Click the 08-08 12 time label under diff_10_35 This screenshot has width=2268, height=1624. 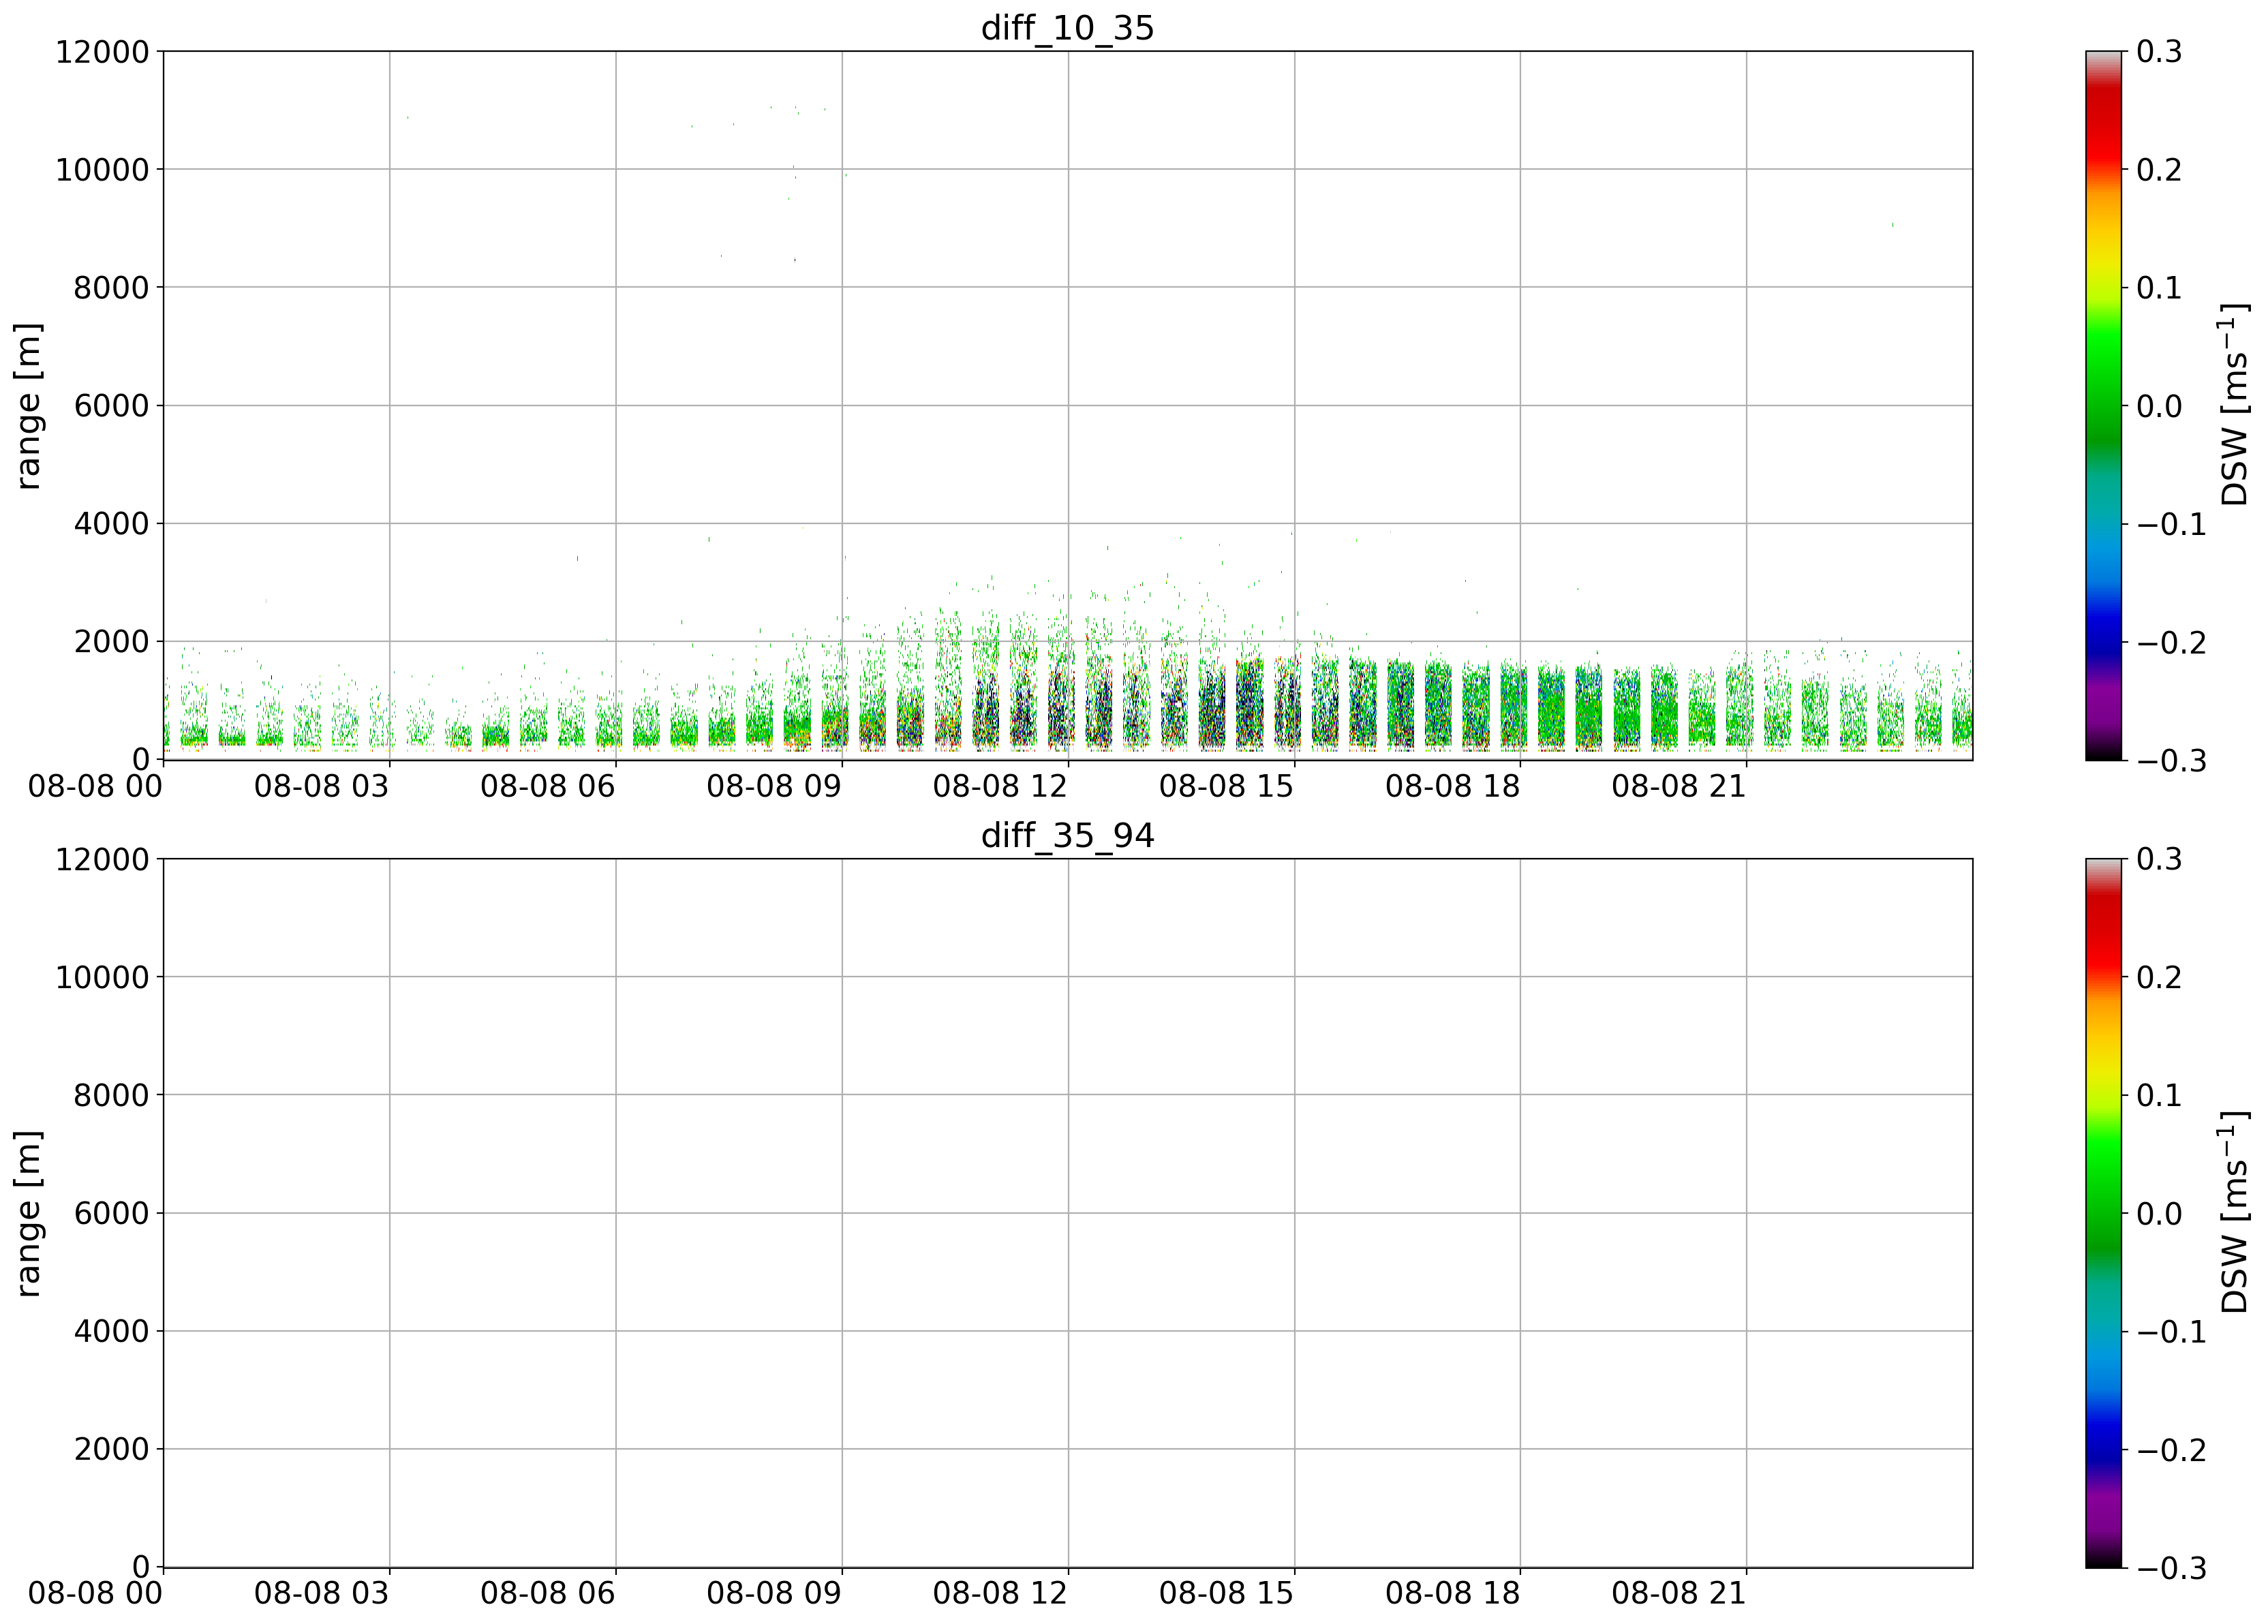[x=1000, y=786]
